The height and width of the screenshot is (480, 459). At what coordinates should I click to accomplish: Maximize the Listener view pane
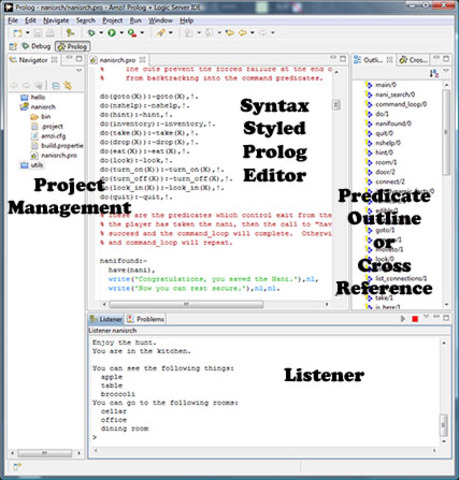[446, 318]
